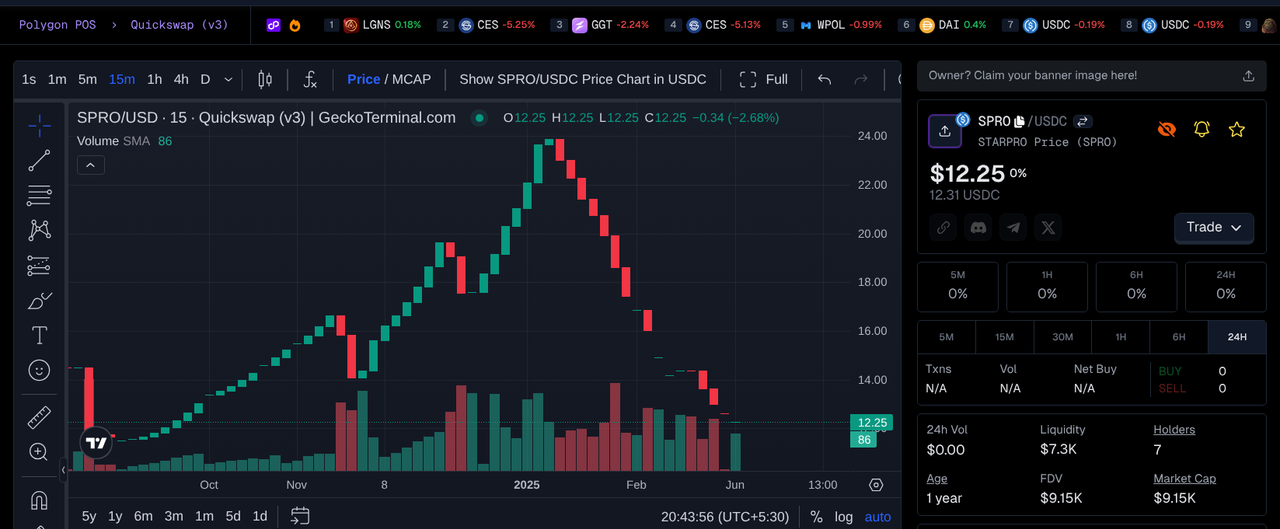Collapse the drawing toolbar side arrow
1280x529 pixels.
click(64, 469)
